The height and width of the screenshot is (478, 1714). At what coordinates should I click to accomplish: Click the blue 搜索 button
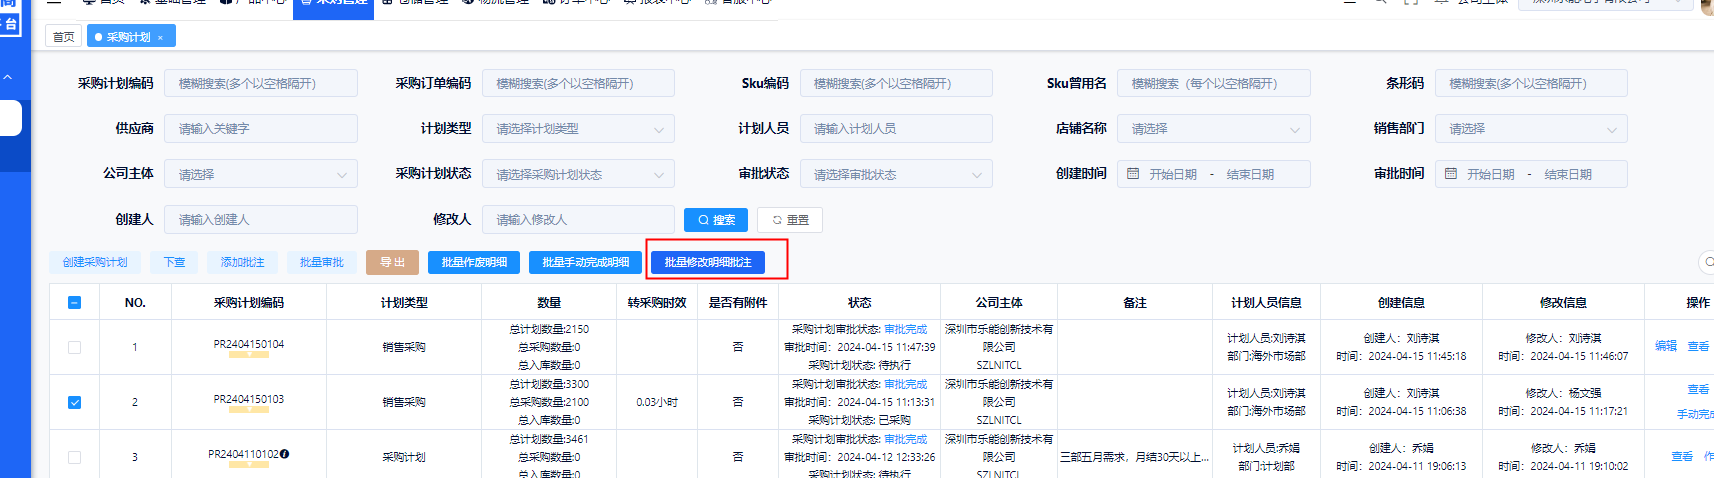coord(716,220)
